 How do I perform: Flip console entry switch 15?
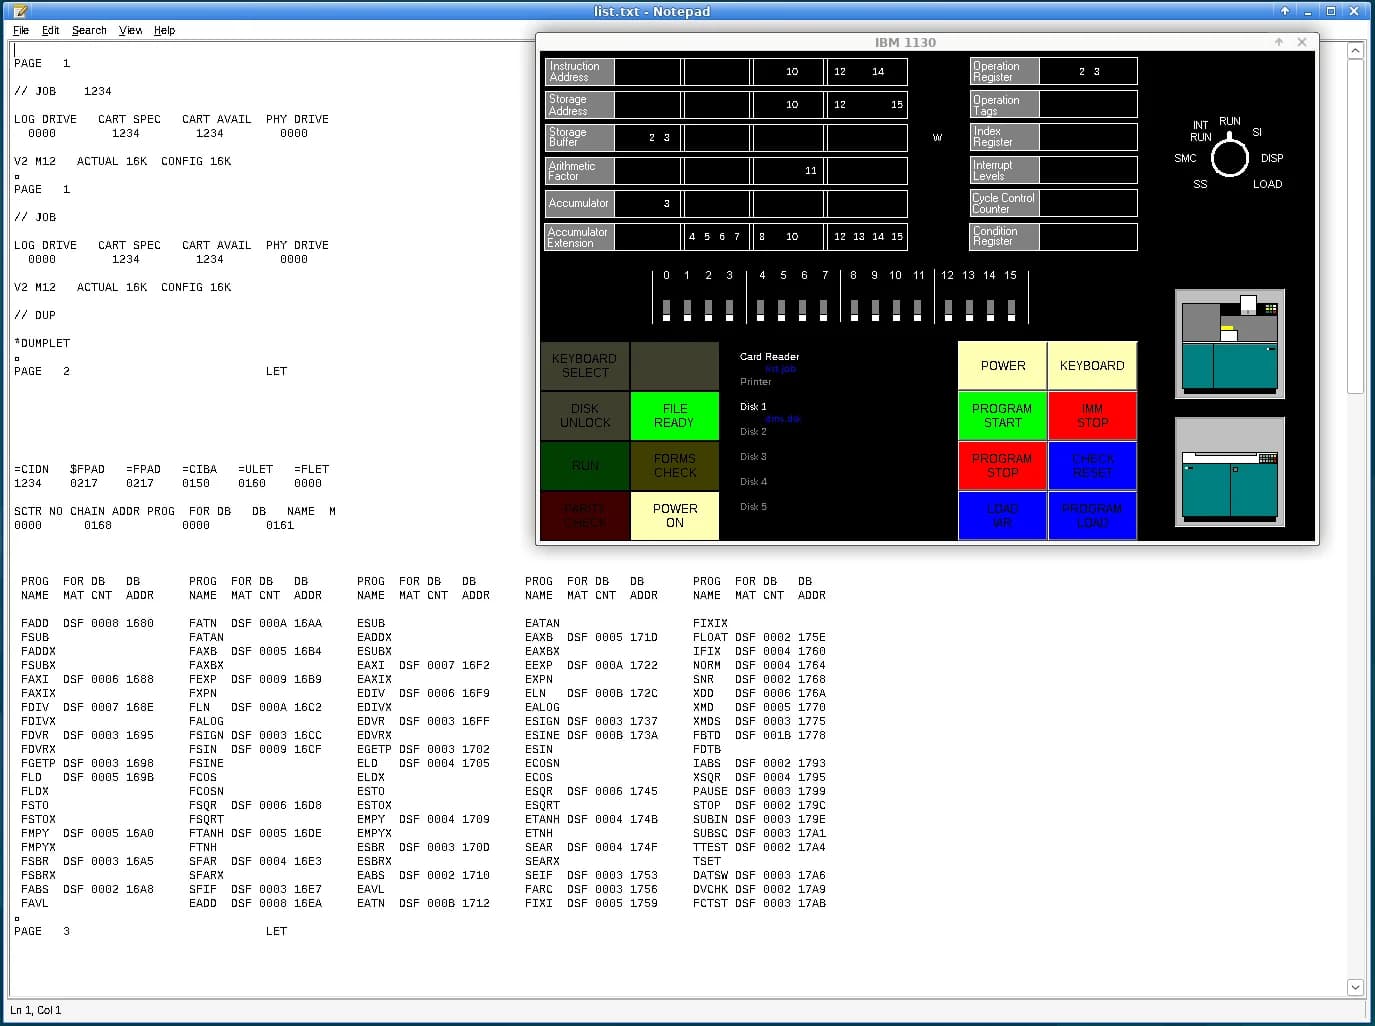1011,310
